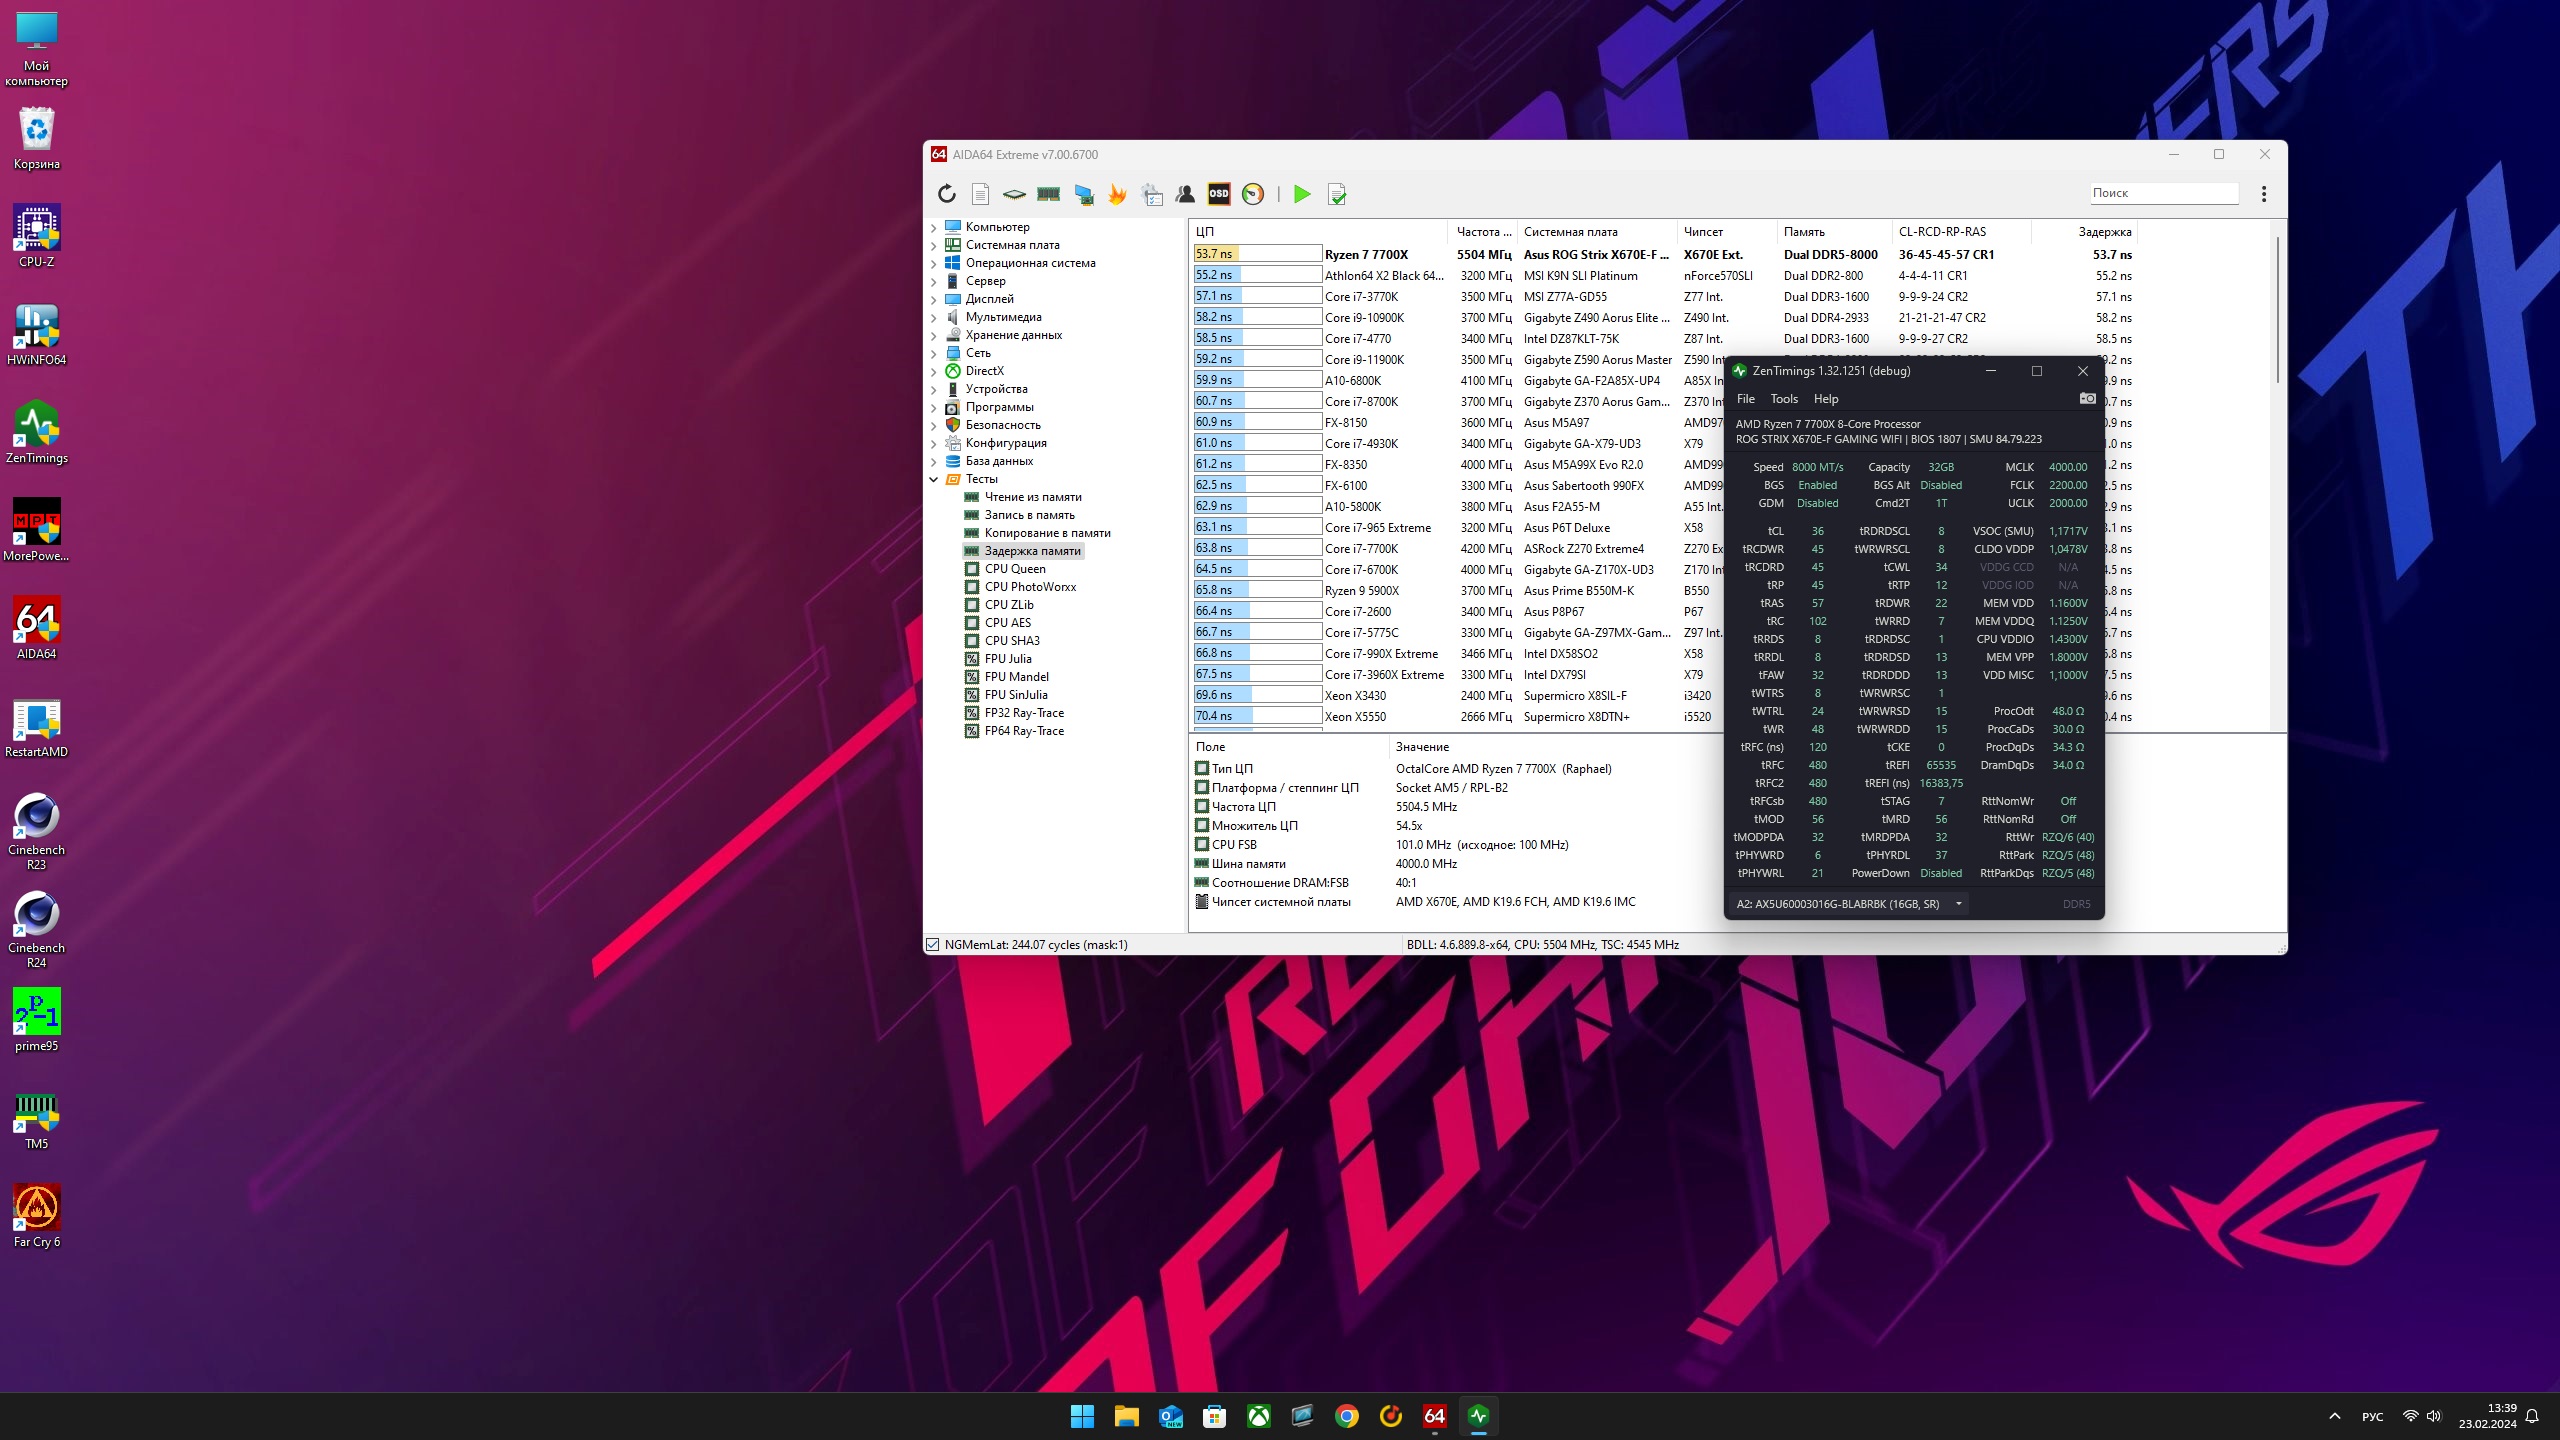This screenshot has width=2560, height=1440.
Task: Toggle FPU Julia test checkbox icon
Action: click(971, 659)
